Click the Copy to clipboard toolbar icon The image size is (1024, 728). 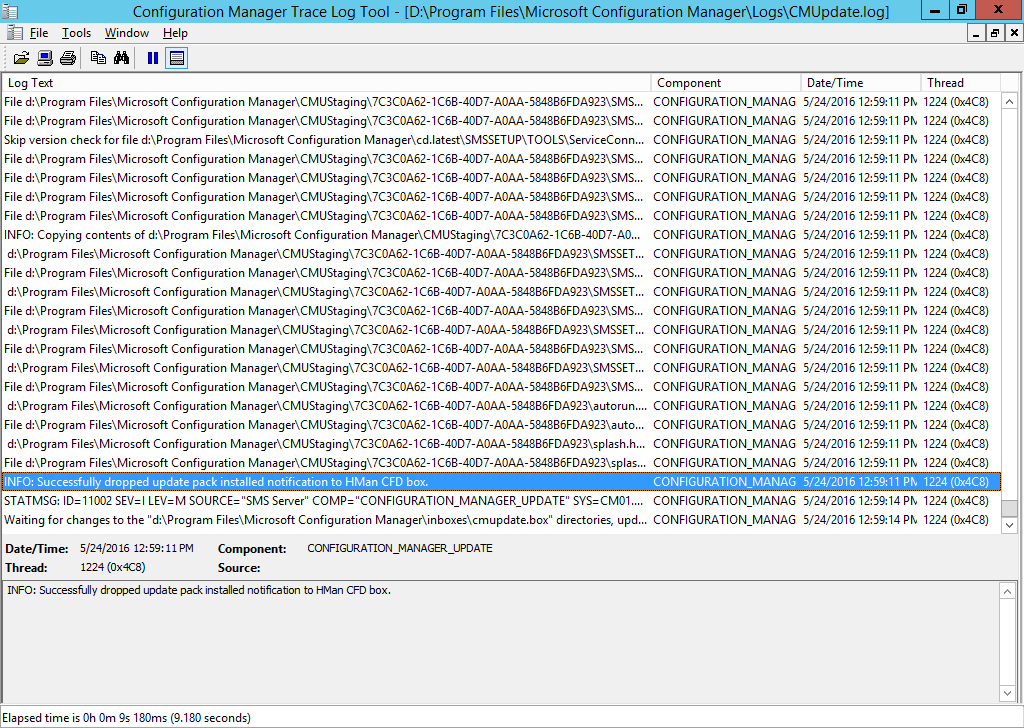(98, 58)
